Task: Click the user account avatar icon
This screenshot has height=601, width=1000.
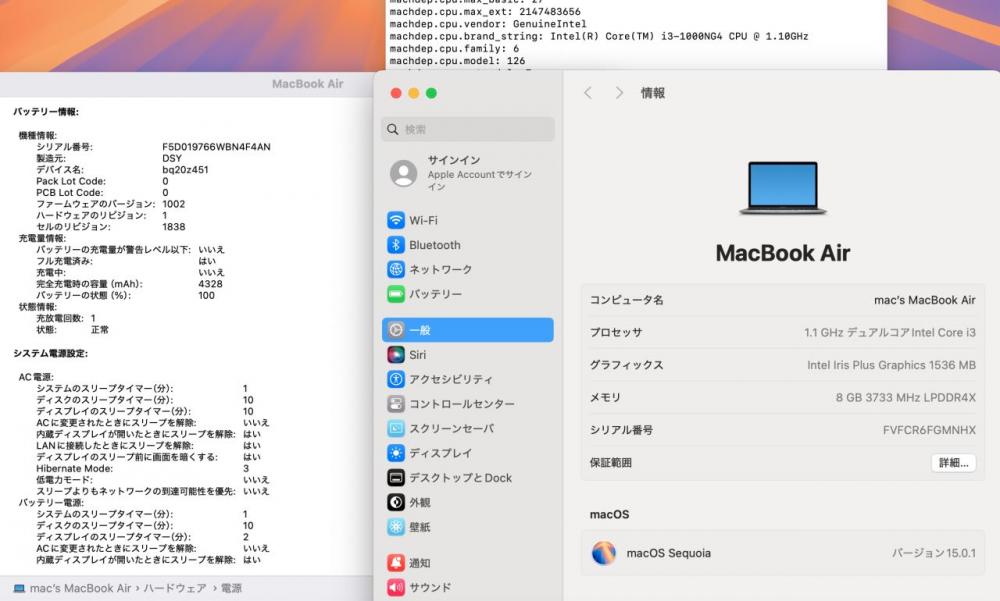Action: [404, 173]
